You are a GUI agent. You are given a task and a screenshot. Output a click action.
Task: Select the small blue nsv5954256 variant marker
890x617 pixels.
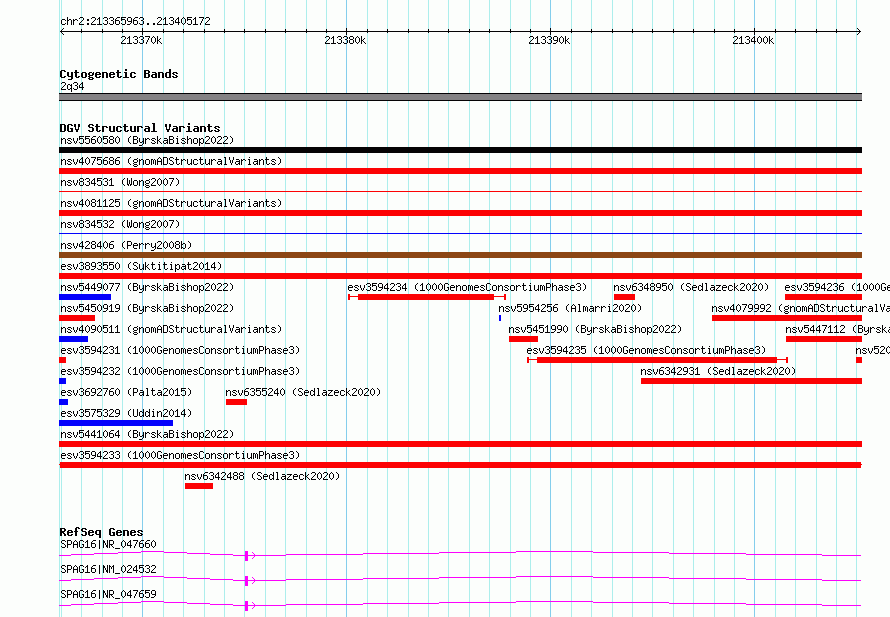coord(500,318)
